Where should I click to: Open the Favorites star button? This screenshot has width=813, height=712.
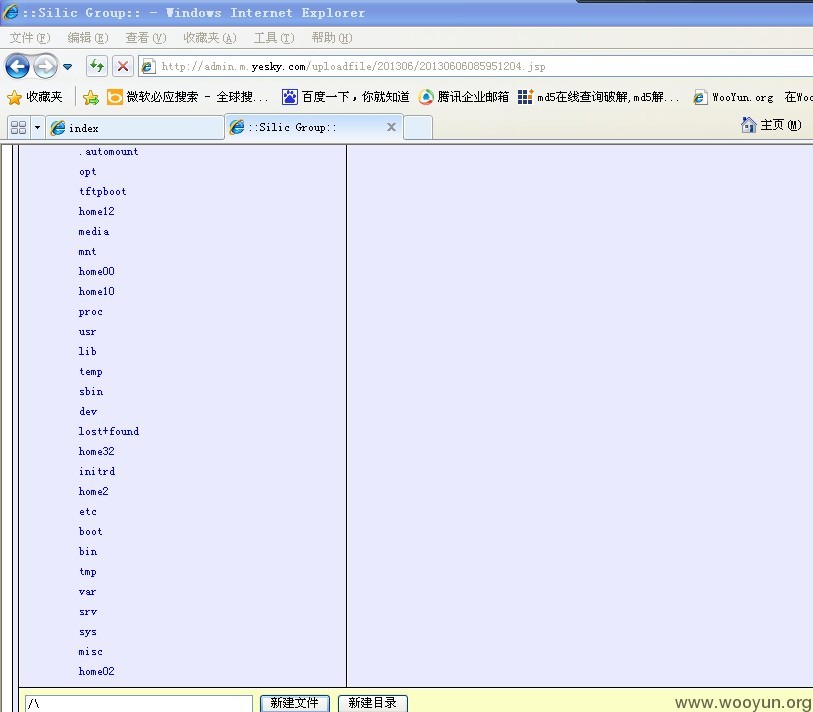coord(34,97)
